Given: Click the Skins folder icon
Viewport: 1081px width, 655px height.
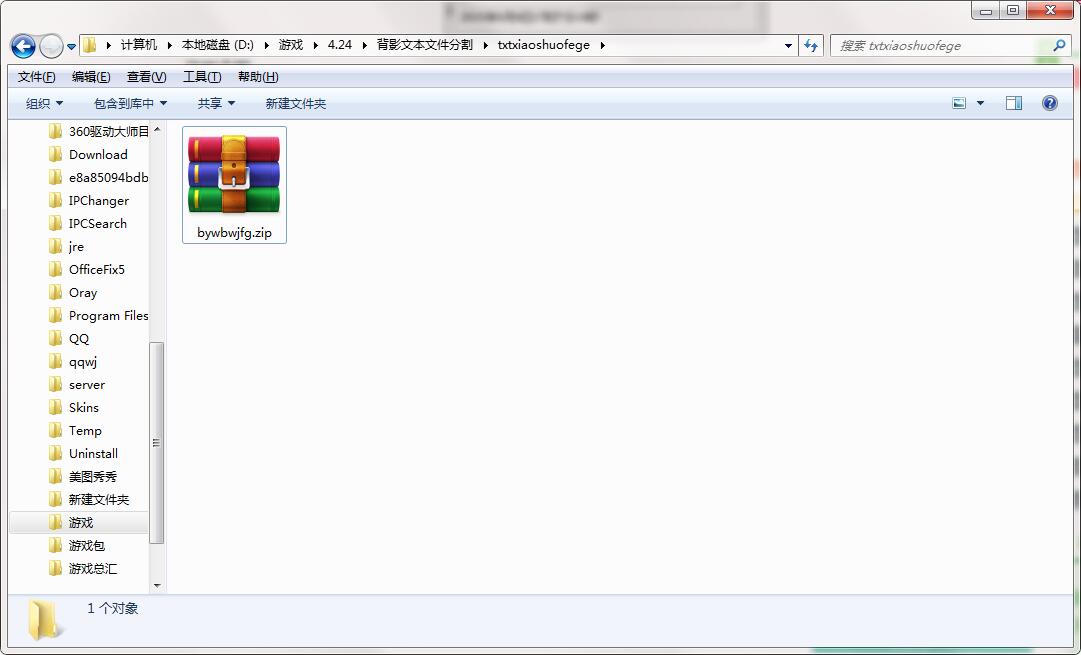Looking at the screenshot, I should (56, 407).
